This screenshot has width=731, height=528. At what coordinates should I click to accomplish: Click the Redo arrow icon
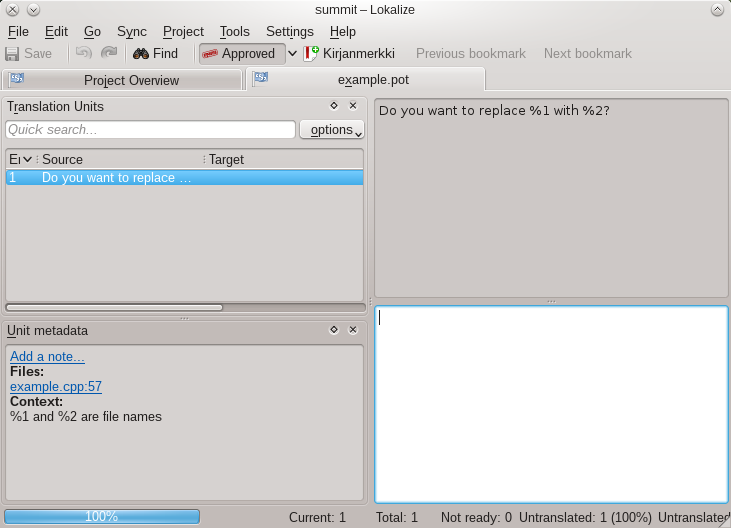point(108,54)
